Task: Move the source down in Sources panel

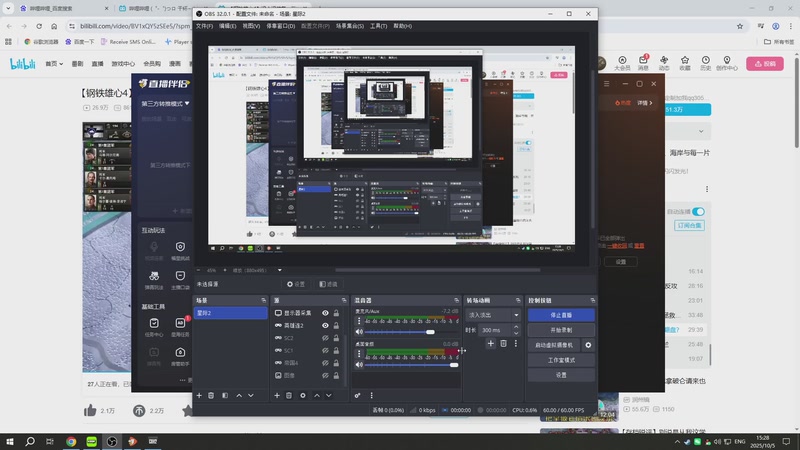Action: (329, 395)
